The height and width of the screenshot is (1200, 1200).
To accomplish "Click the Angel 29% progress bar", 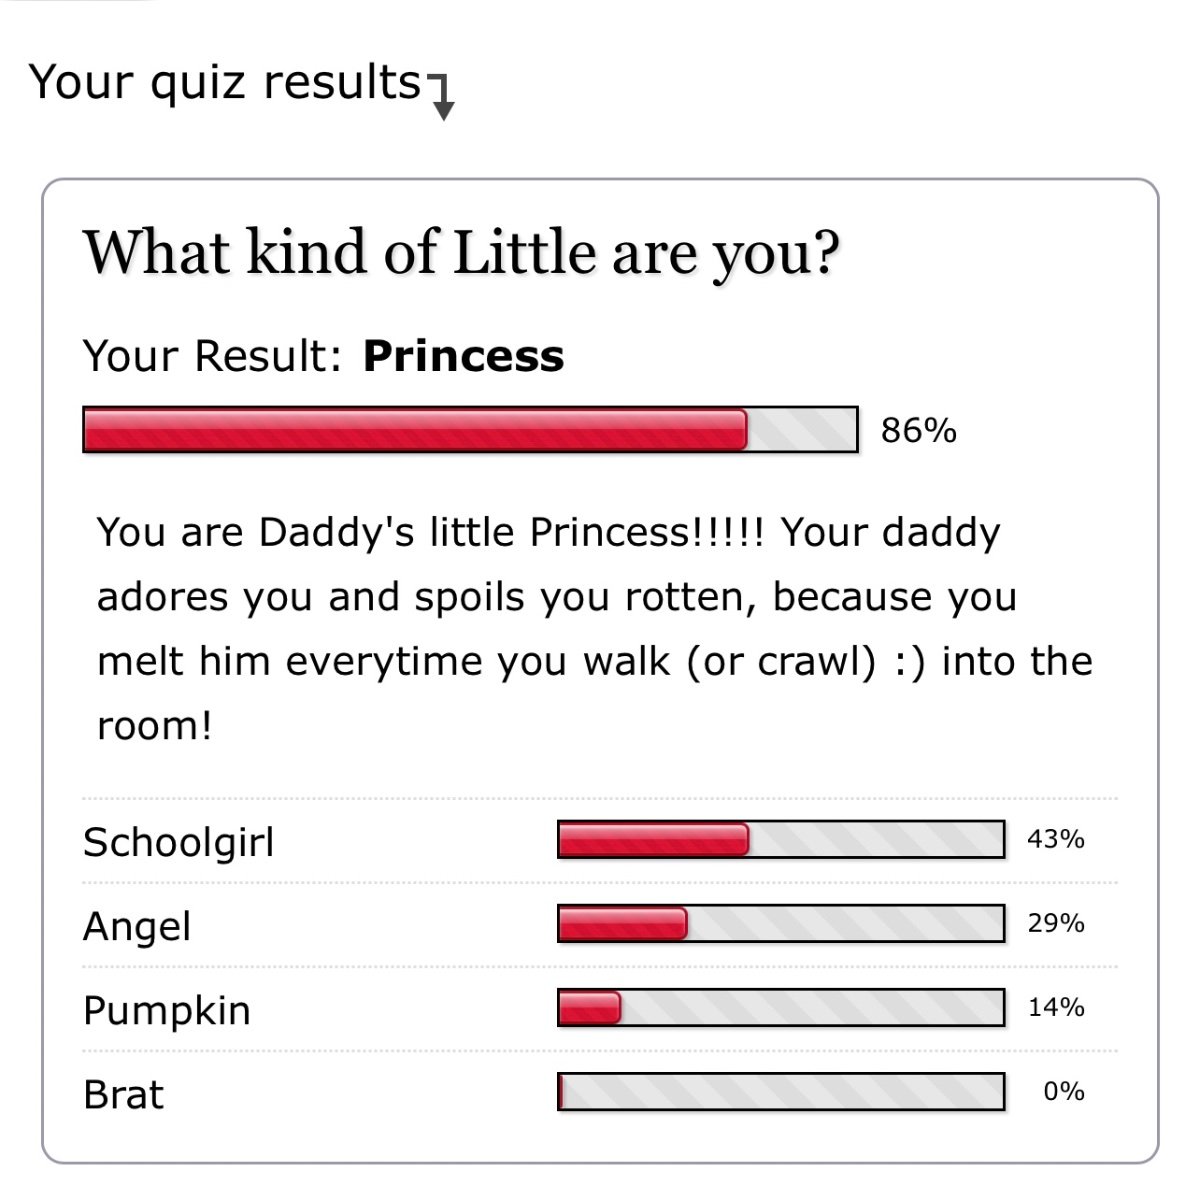I will click(781, 923).
